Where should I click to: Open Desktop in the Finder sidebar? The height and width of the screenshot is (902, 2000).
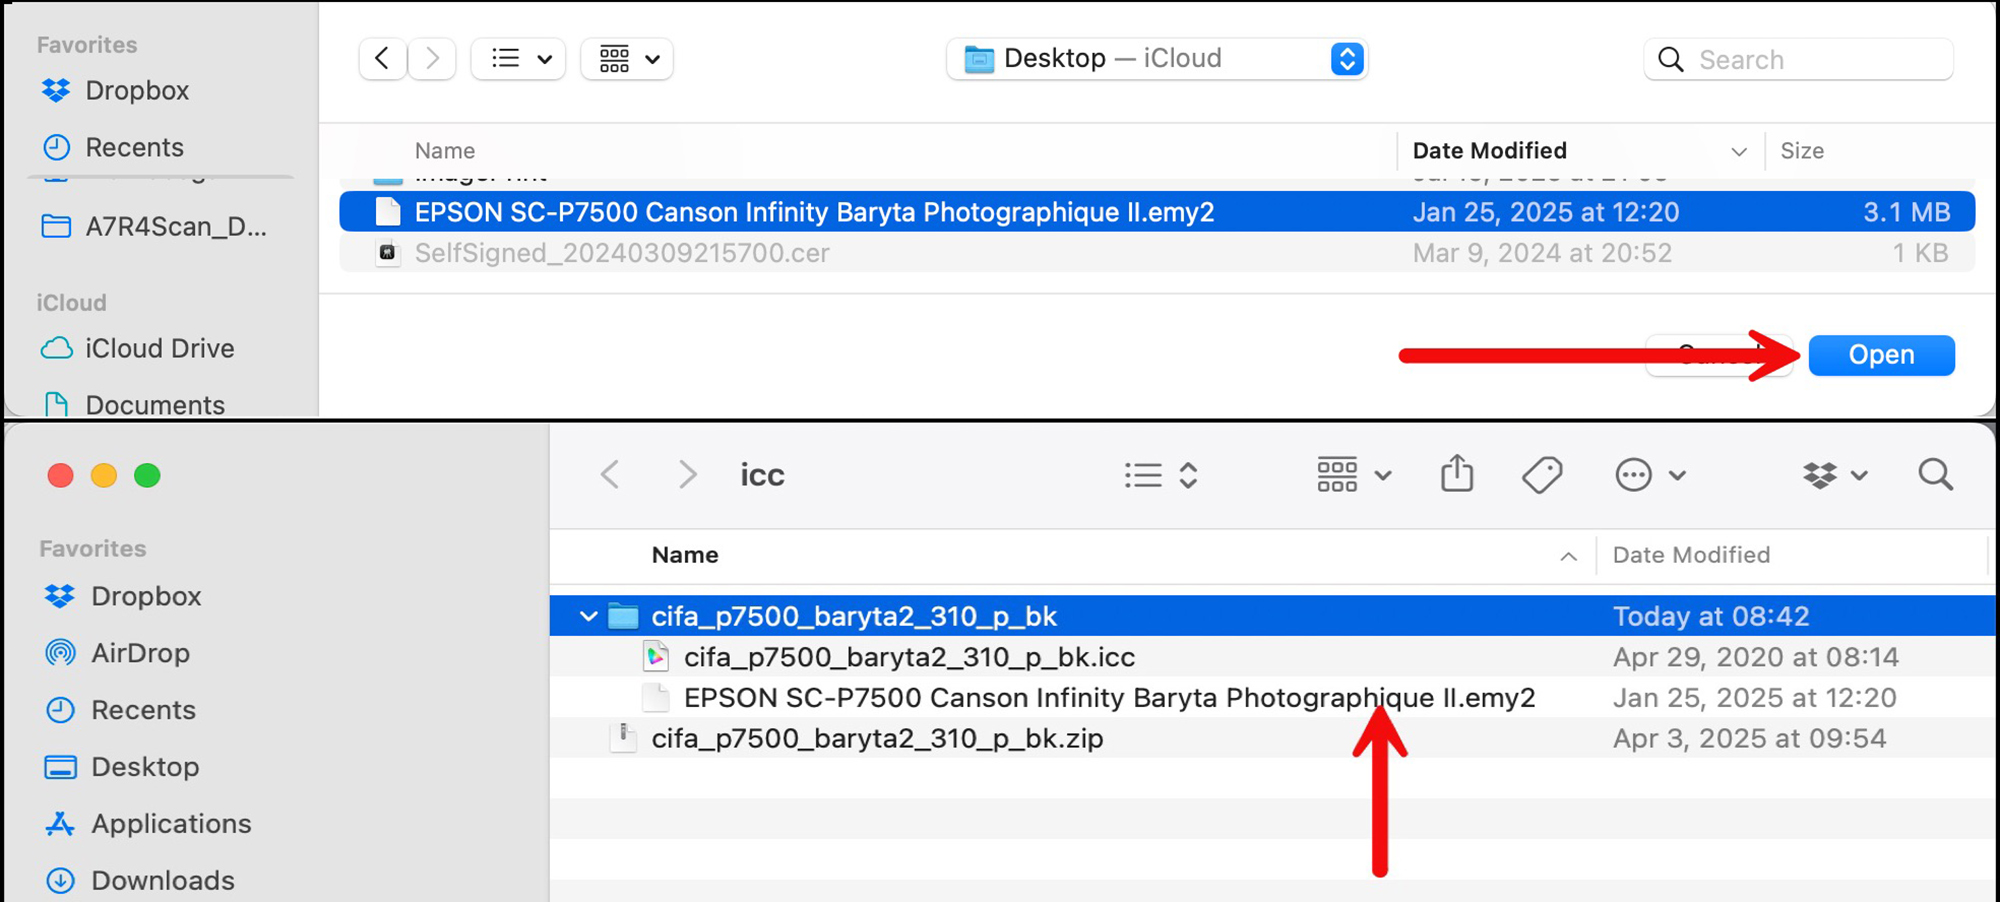pyautogui.click(x=122, y=767)
